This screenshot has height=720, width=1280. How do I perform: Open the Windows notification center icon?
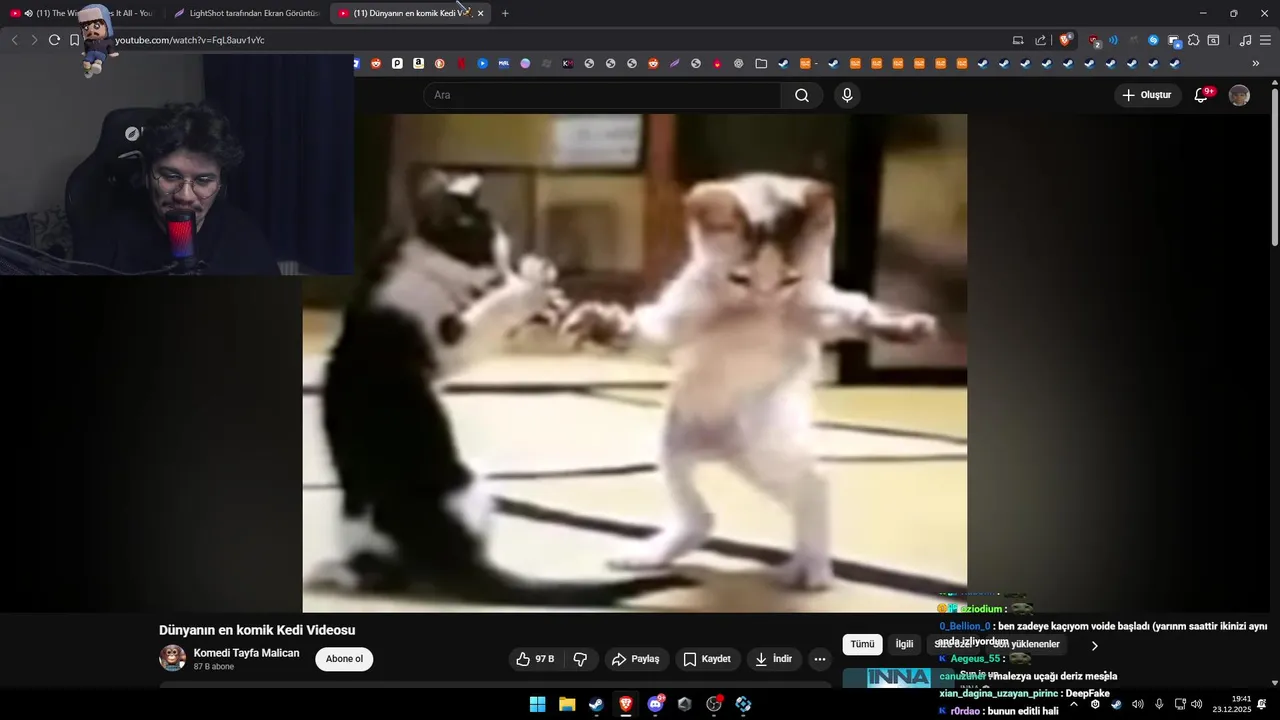coord(1262,704)
